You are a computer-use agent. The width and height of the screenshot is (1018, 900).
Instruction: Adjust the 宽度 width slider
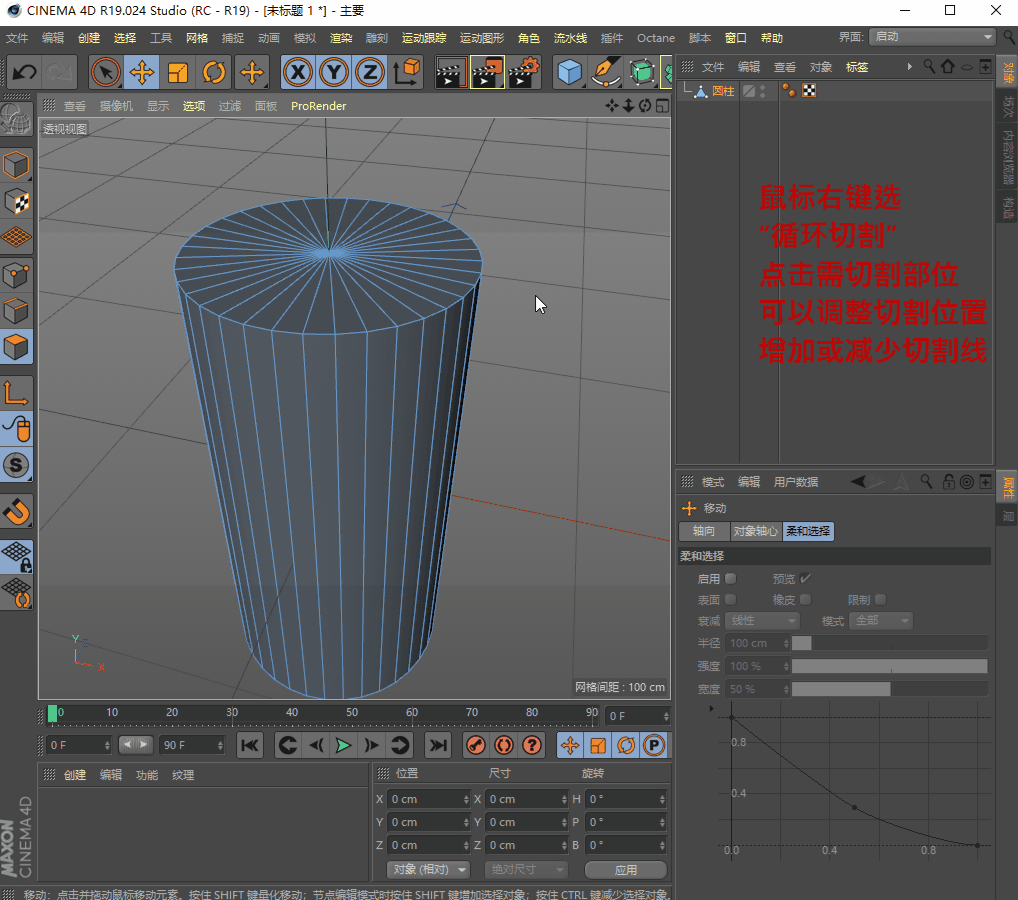pos(889,689)
